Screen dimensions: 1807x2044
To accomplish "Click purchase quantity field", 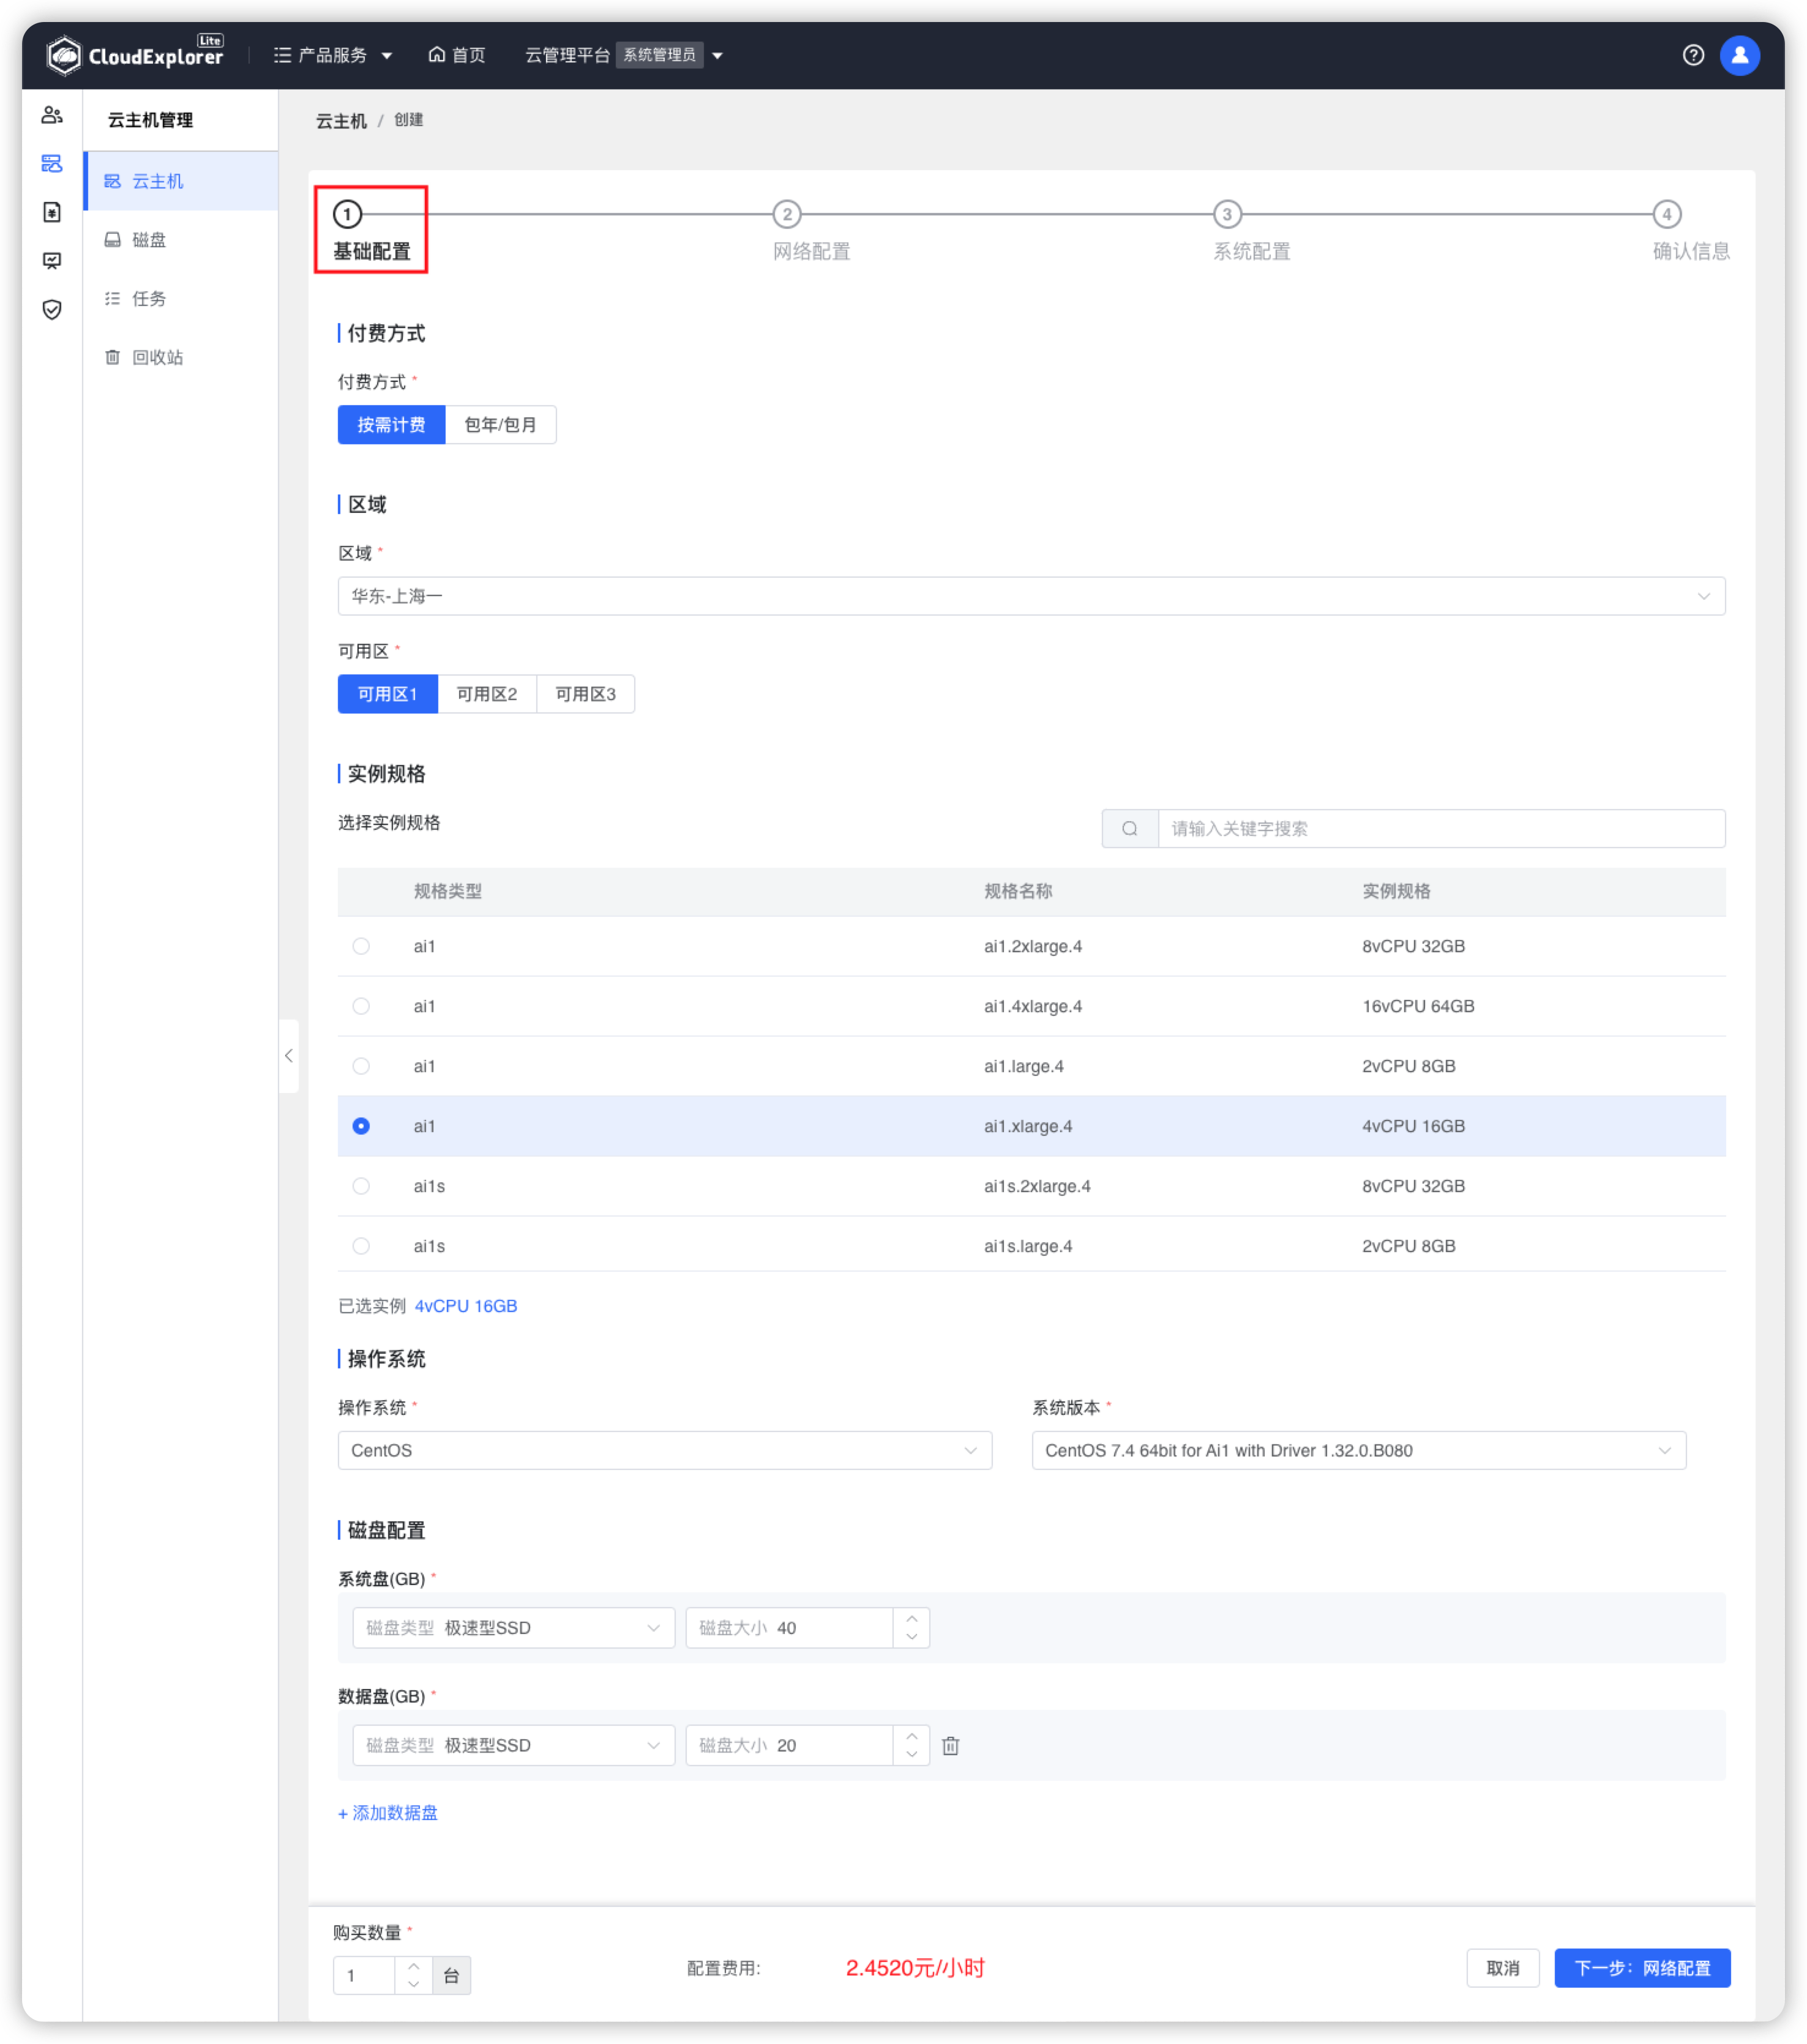I will [364, 1976].
